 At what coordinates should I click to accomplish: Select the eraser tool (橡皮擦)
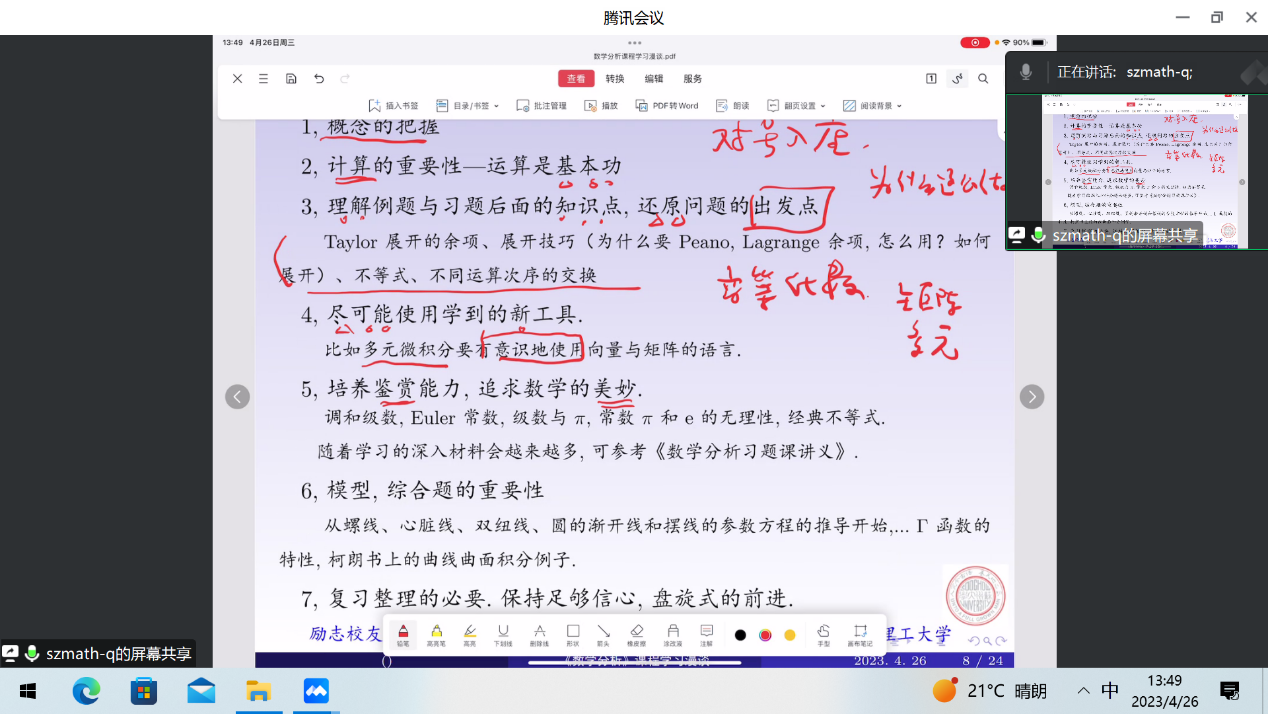[636, 634]
